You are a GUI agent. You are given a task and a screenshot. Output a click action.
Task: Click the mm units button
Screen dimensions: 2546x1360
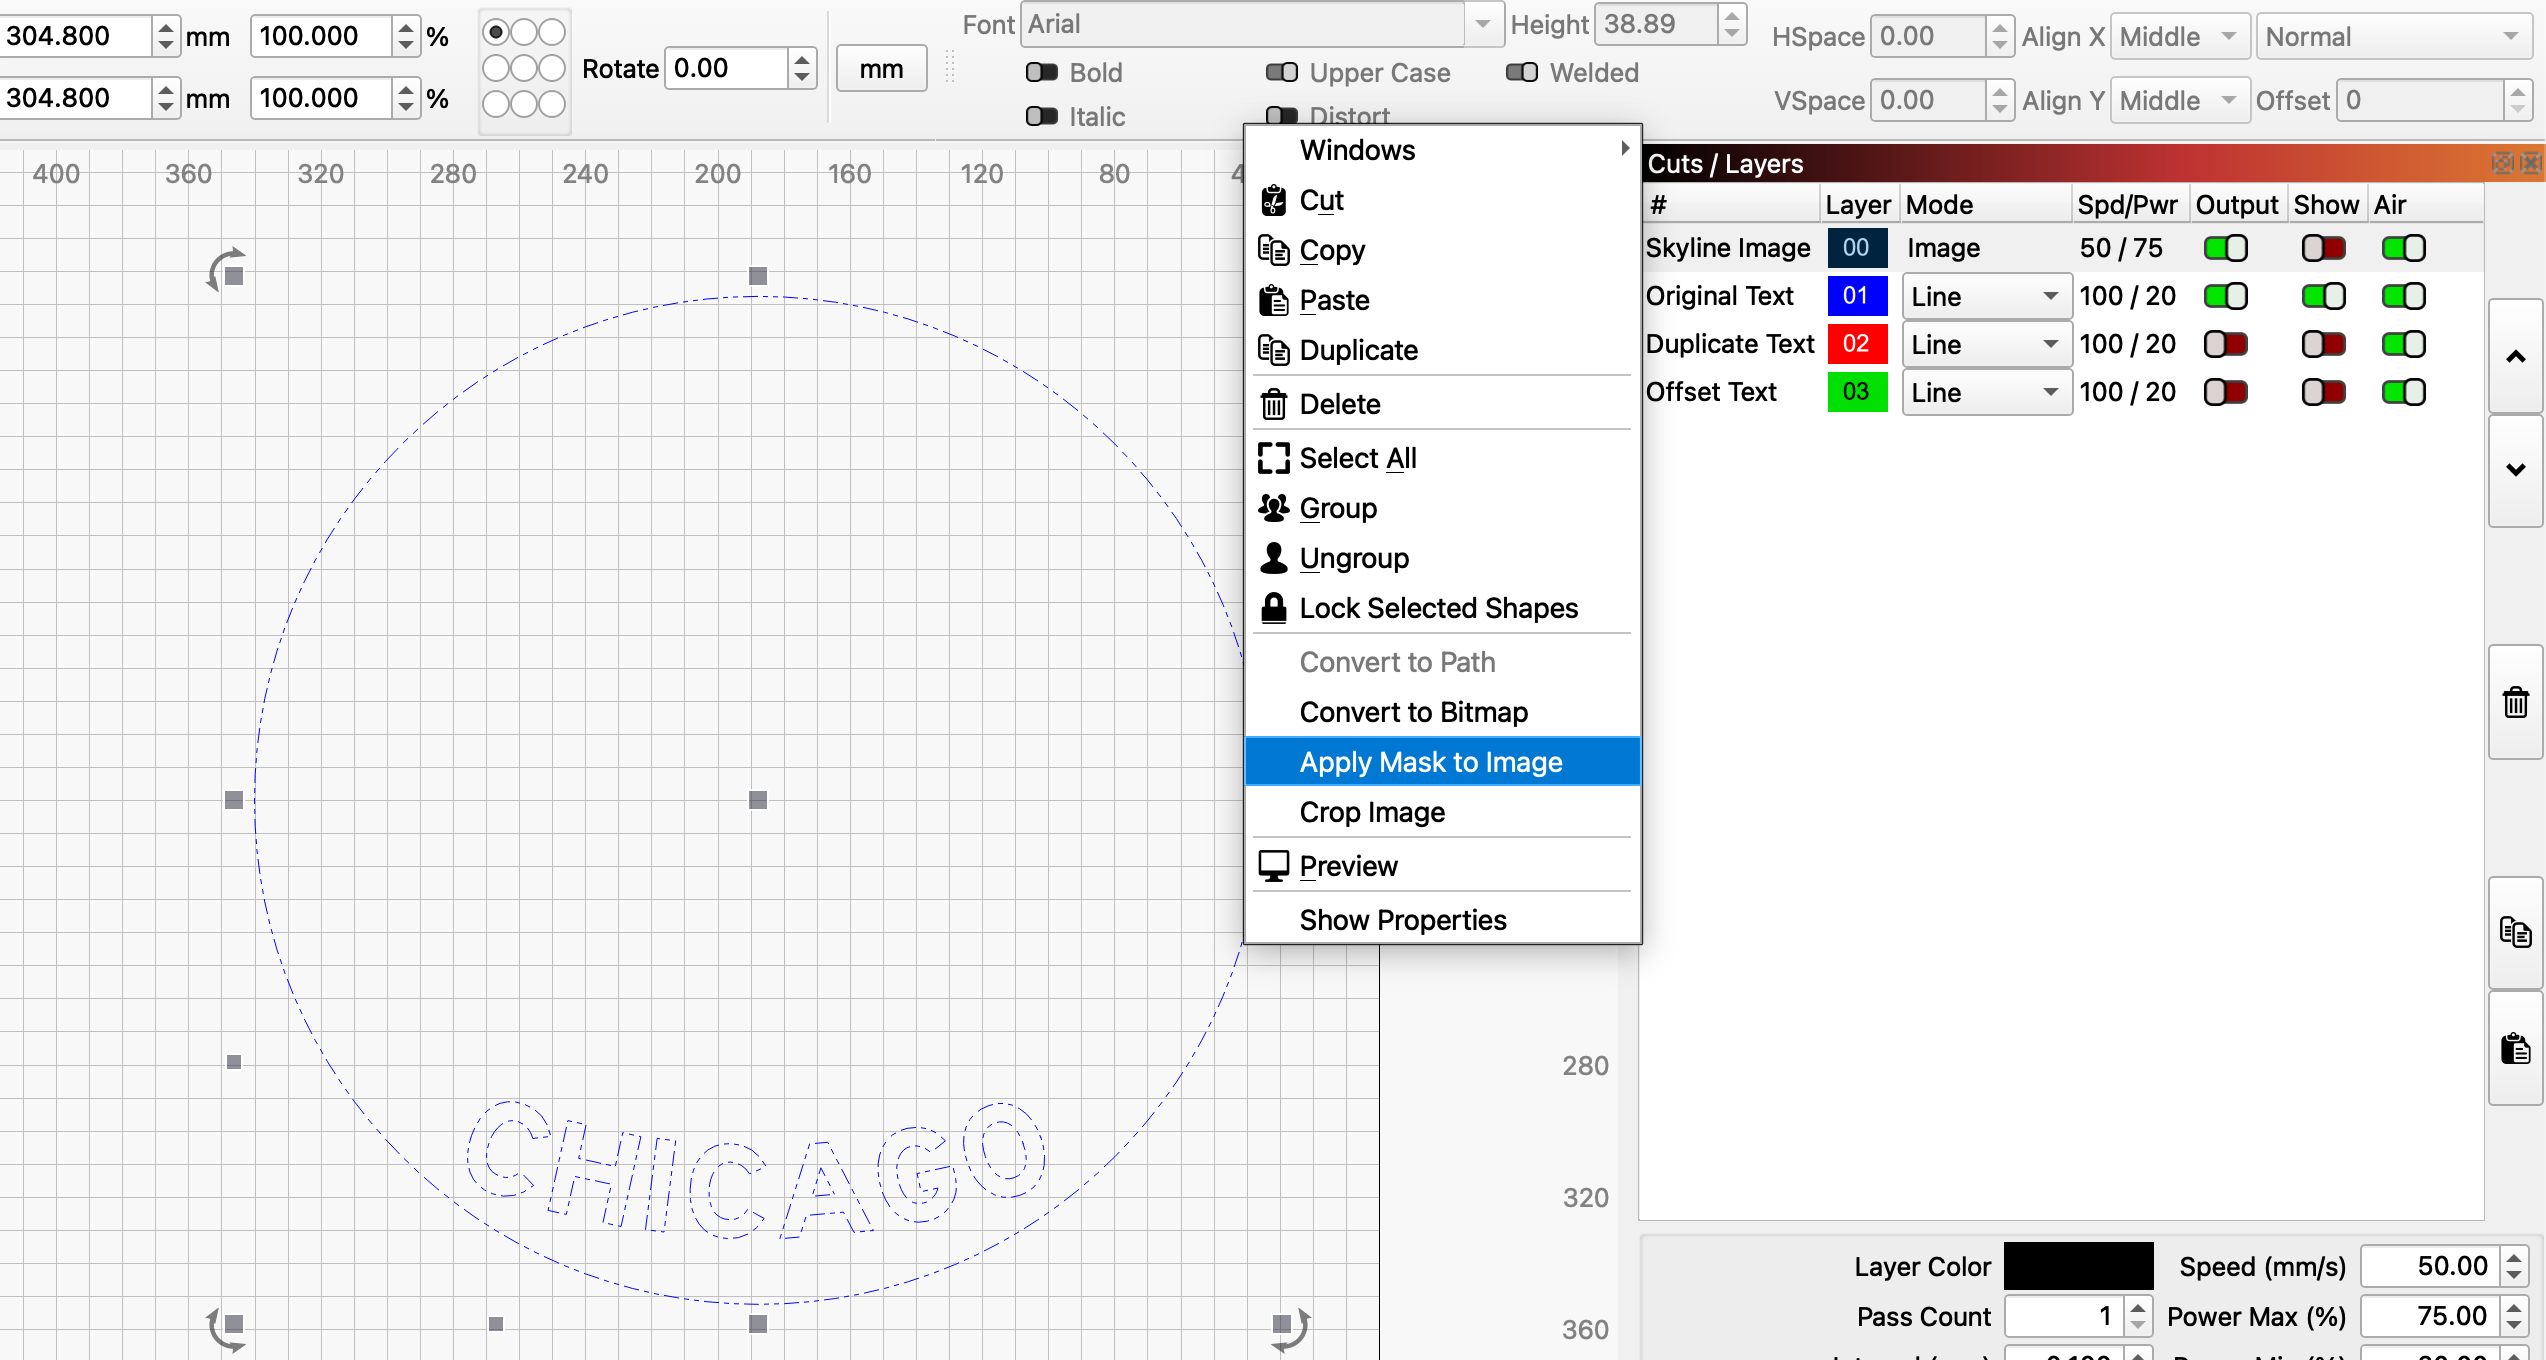pyautogui.click(x=881, y=69)
